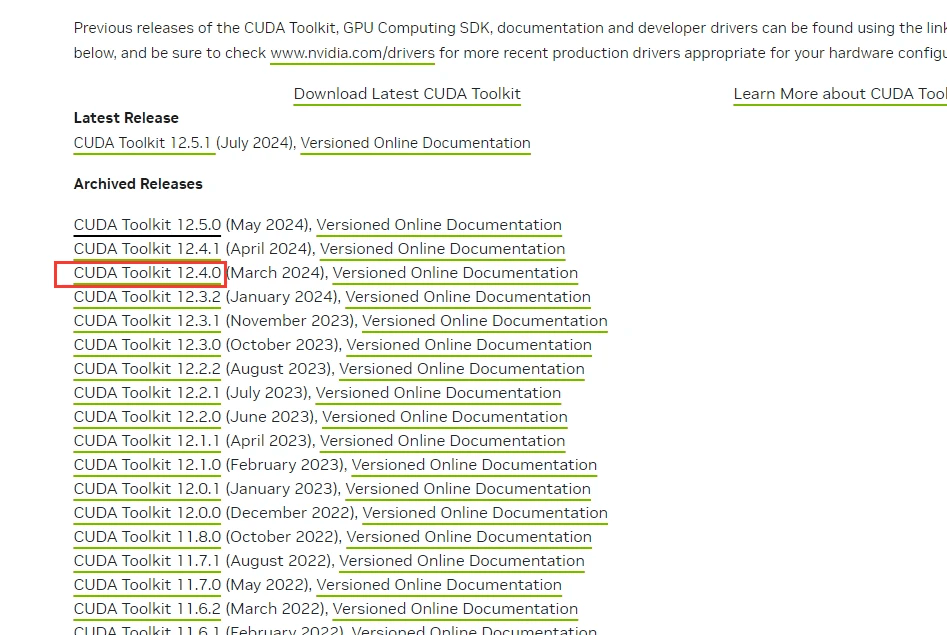Open CUDA Toolkit 12.3.1 link
This screenshot has width=947, height=635.
point(147,321)
